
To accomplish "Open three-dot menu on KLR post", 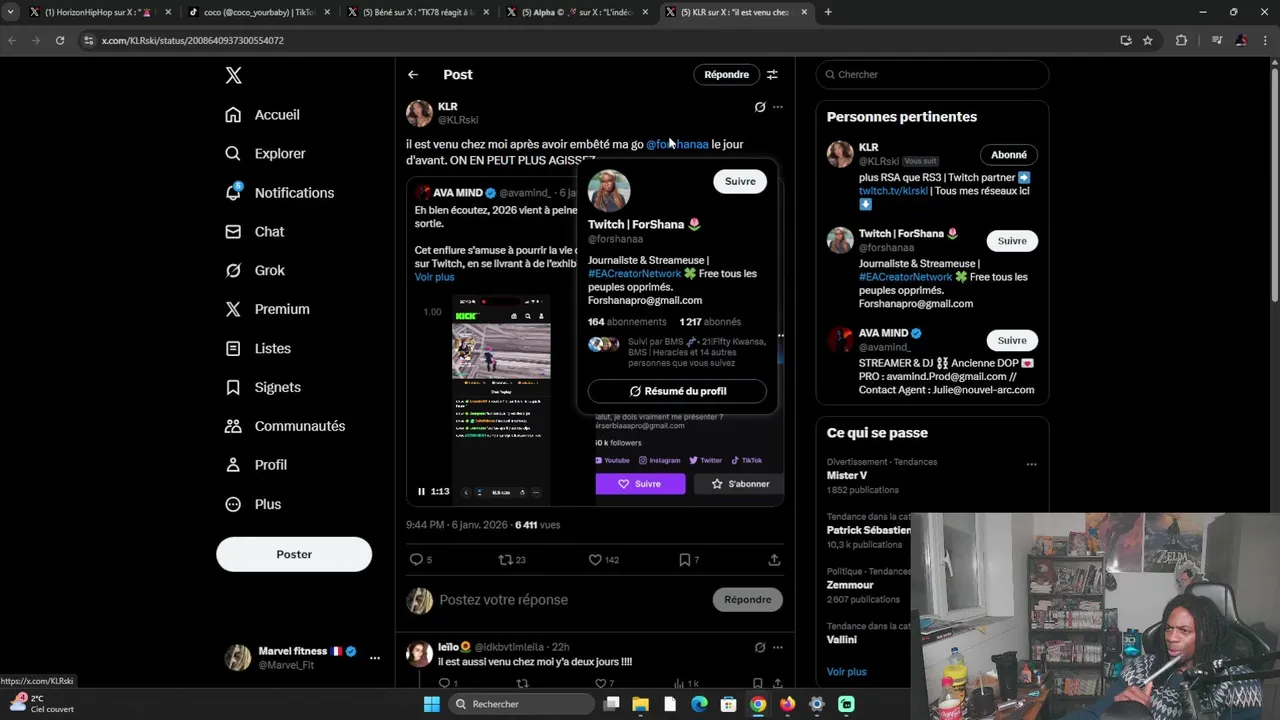I will tap(778, 107).
